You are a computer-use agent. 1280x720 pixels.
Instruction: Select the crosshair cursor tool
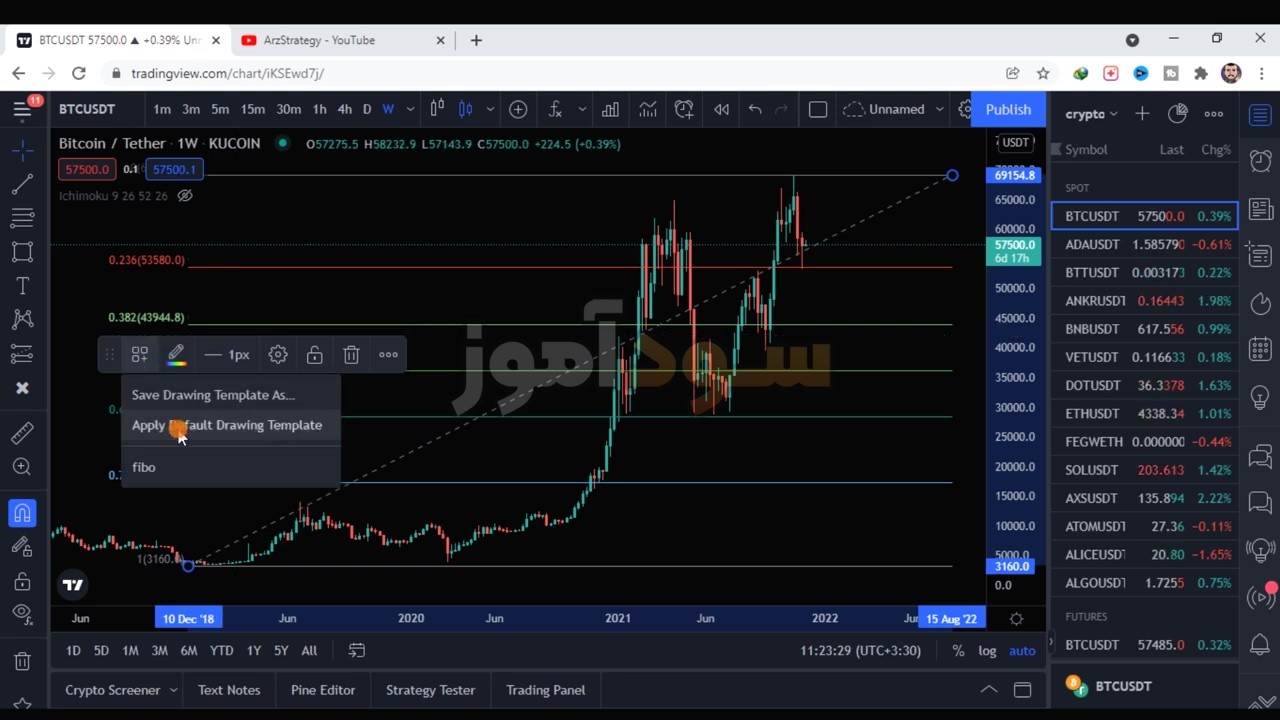pos(22,150)
